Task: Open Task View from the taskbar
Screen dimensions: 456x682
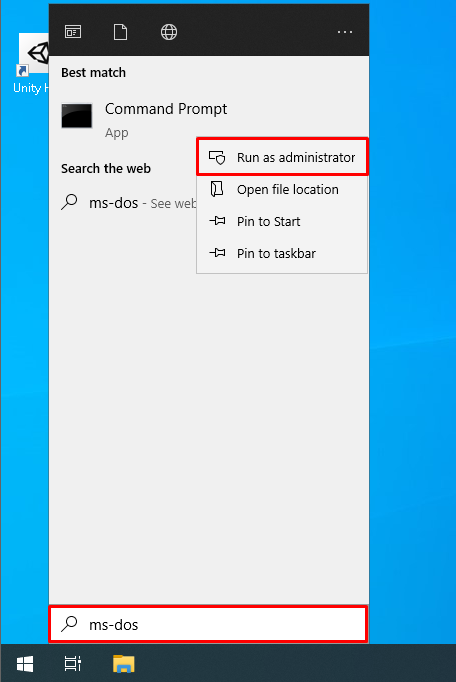Action: (73, 664)
